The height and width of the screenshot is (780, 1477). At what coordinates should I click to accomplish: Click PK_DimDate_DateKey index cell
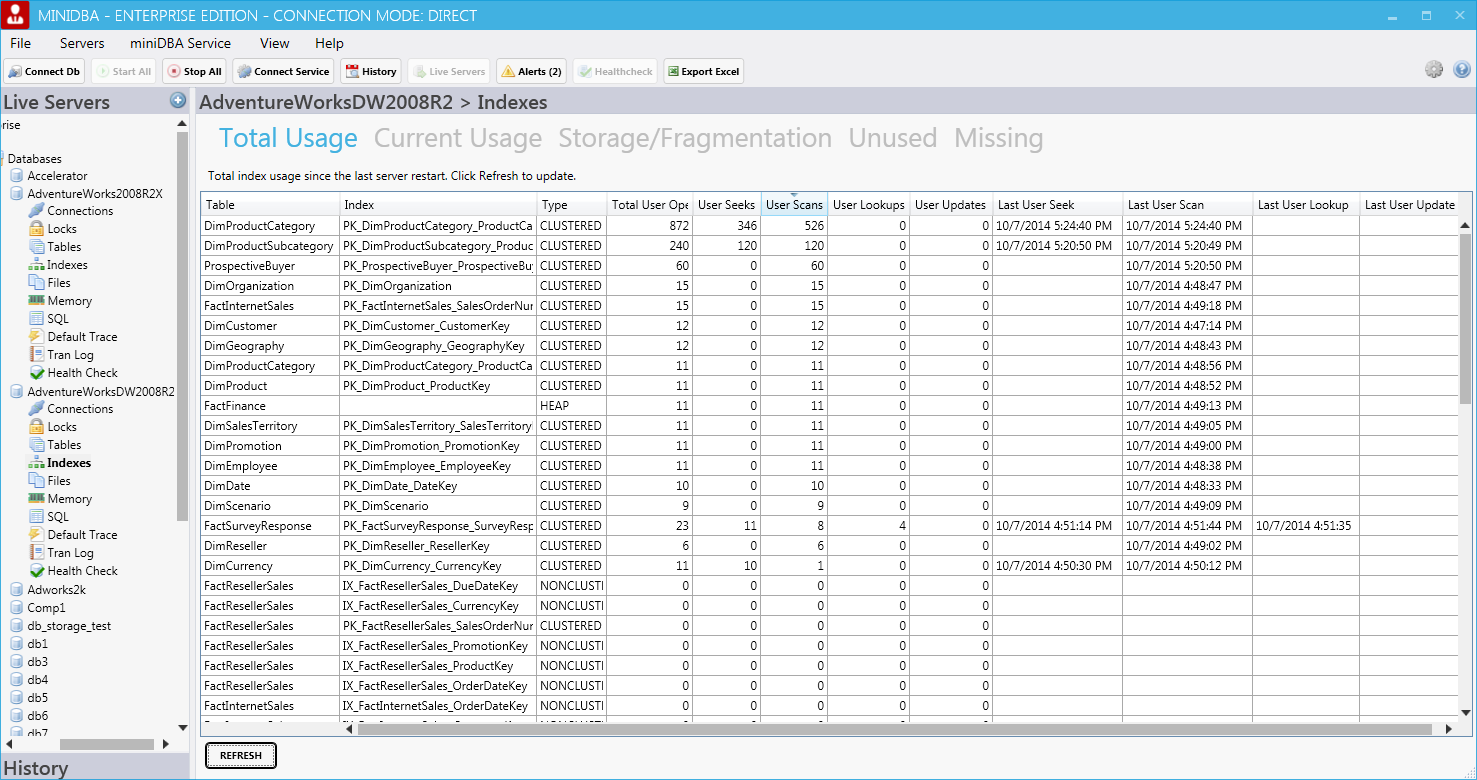[x=438, y=486]
